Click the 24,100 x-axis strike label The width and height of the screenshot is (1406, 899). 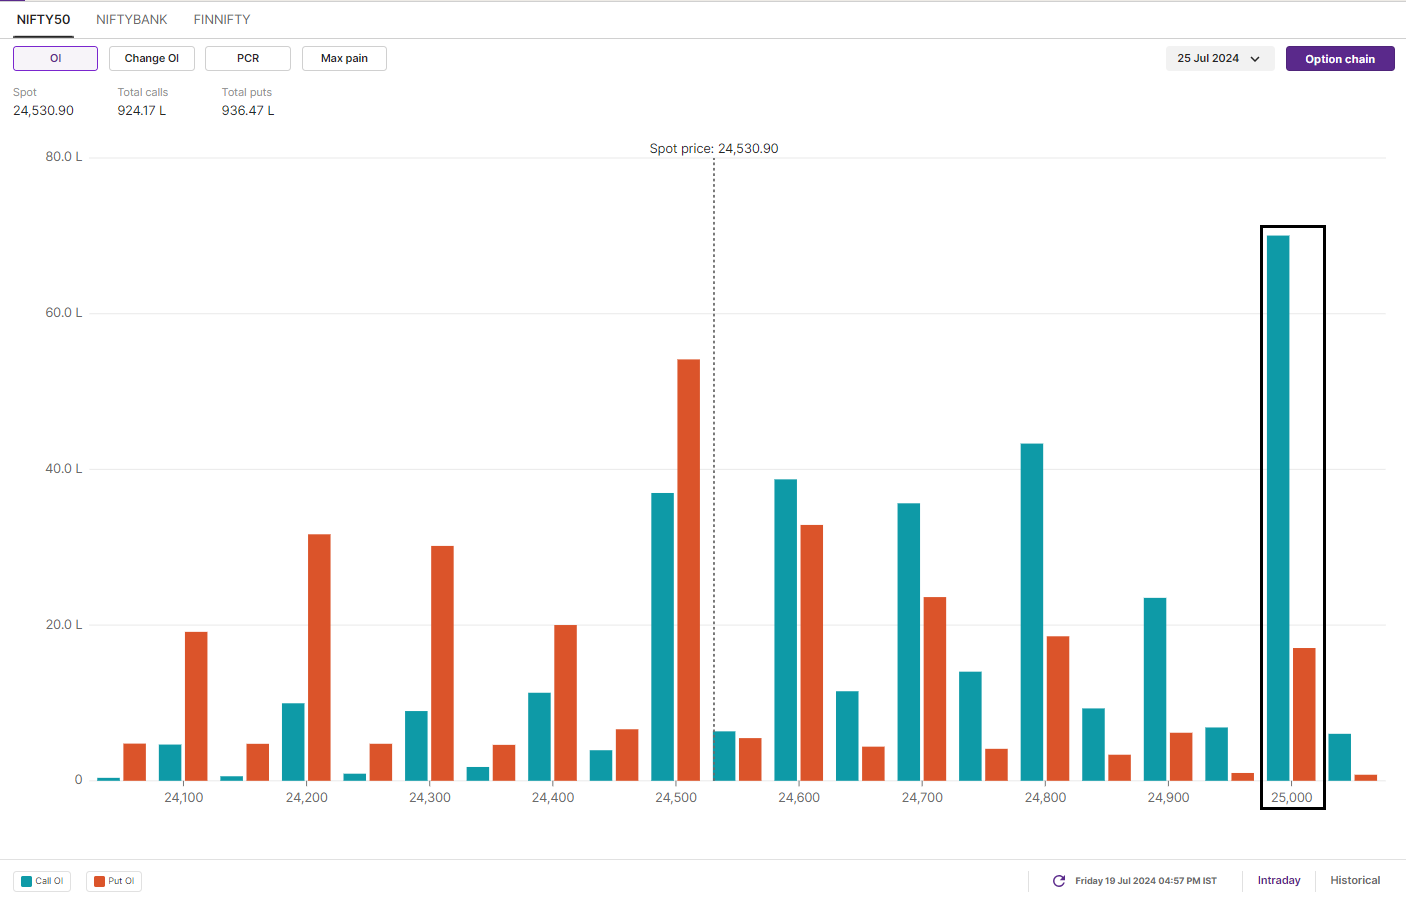(184, 797)
